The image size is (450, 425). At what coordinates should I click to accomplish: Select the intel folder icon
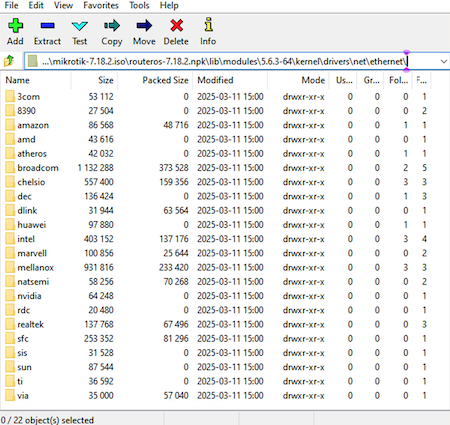[10, 239]
